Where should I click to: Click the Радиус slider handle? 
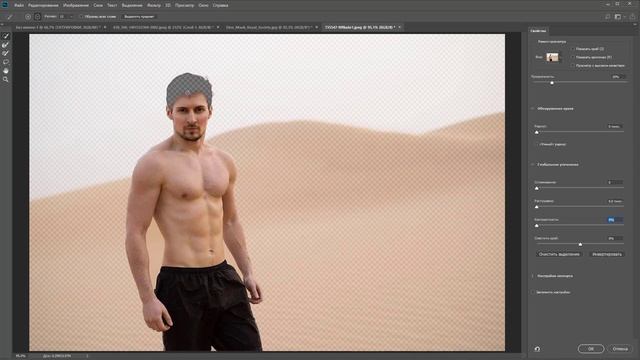click(536, 132)
